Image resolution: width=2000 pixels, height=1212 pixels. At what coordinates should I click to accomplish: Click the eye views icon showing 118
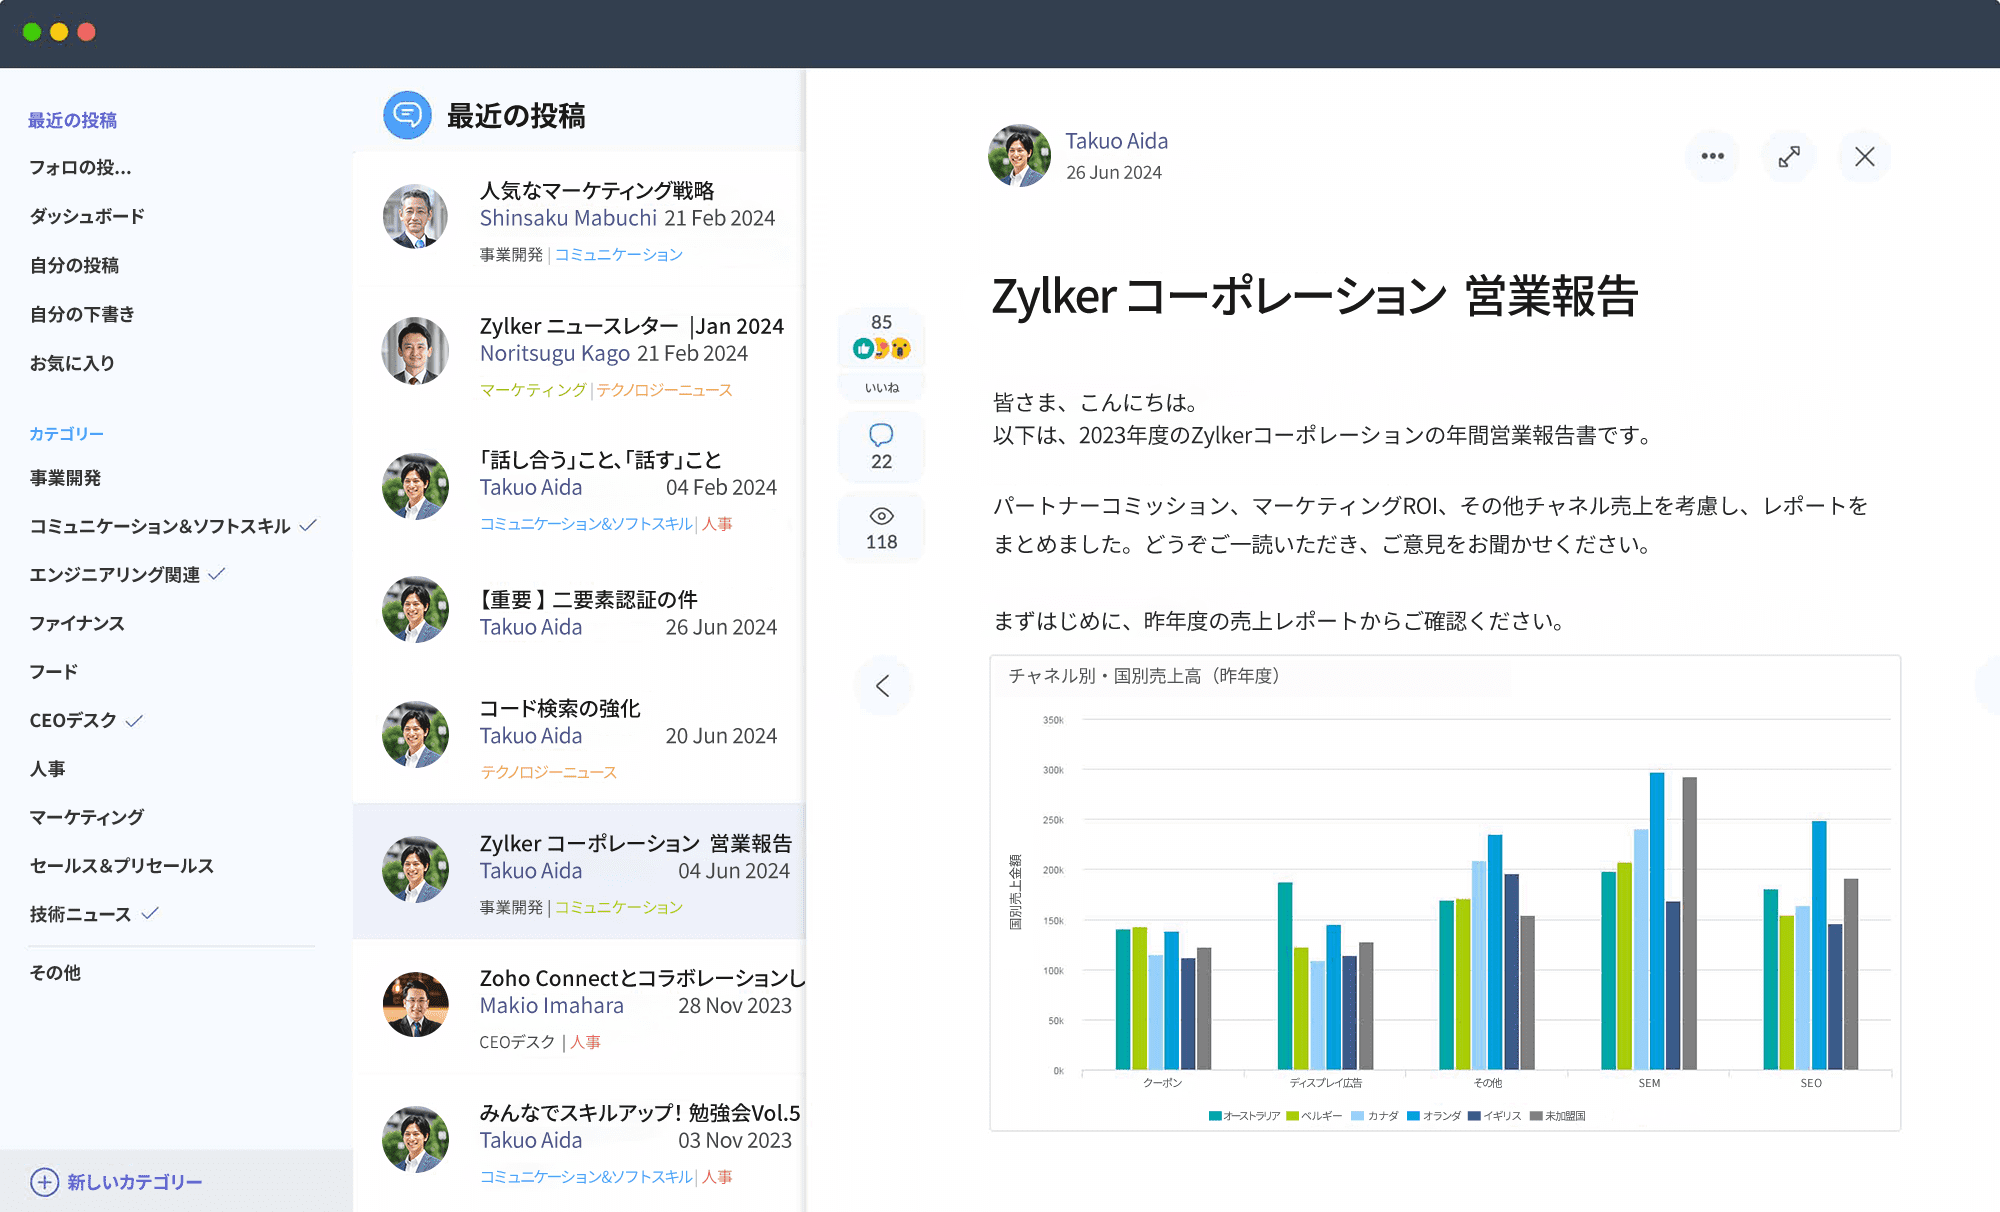point(881,516)
